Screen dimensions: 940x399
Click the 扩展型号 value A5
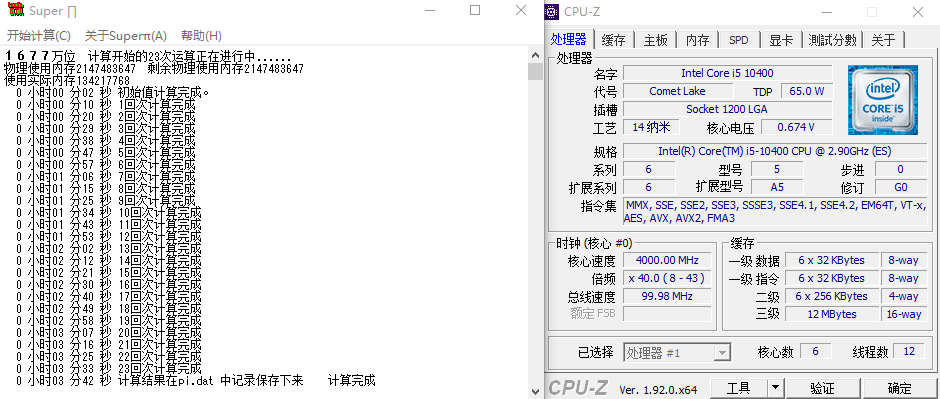(778, 187)
